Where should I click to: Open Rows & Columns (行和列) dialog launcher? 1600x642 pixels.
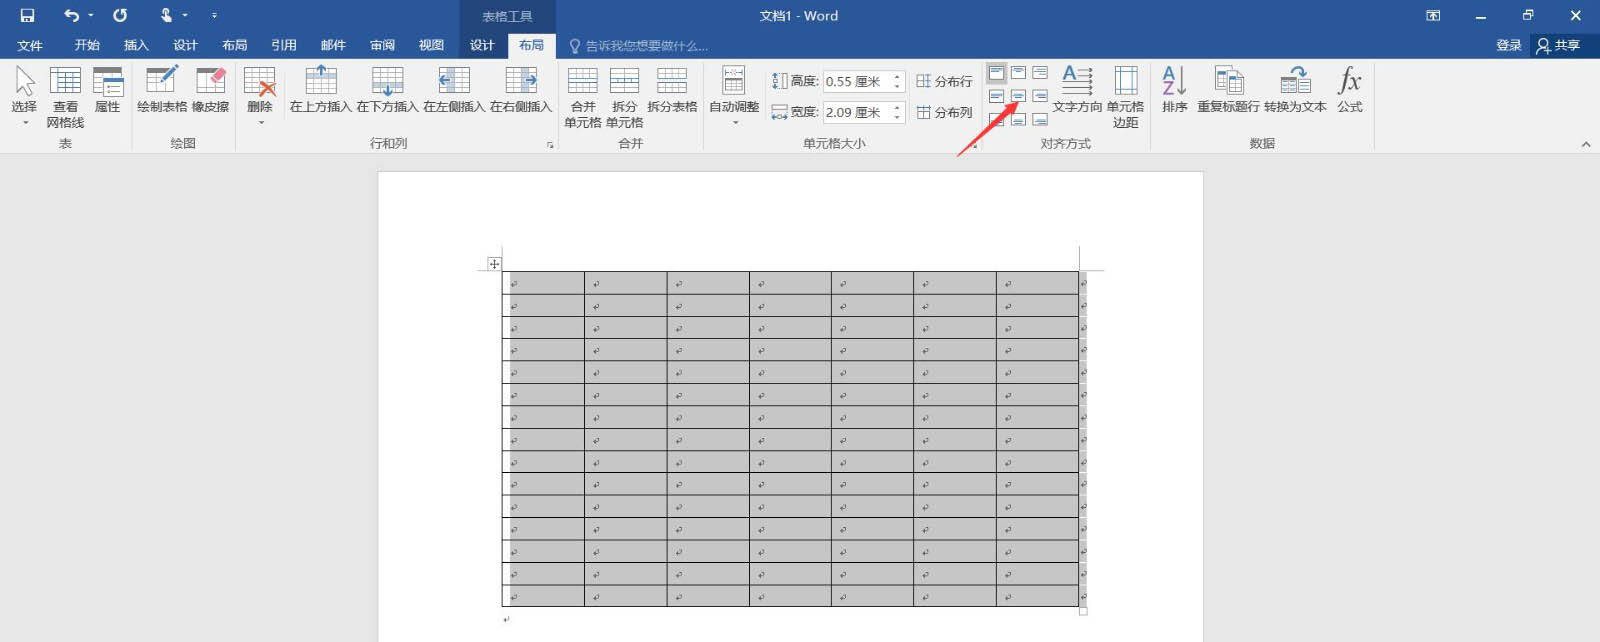point(550,145)
